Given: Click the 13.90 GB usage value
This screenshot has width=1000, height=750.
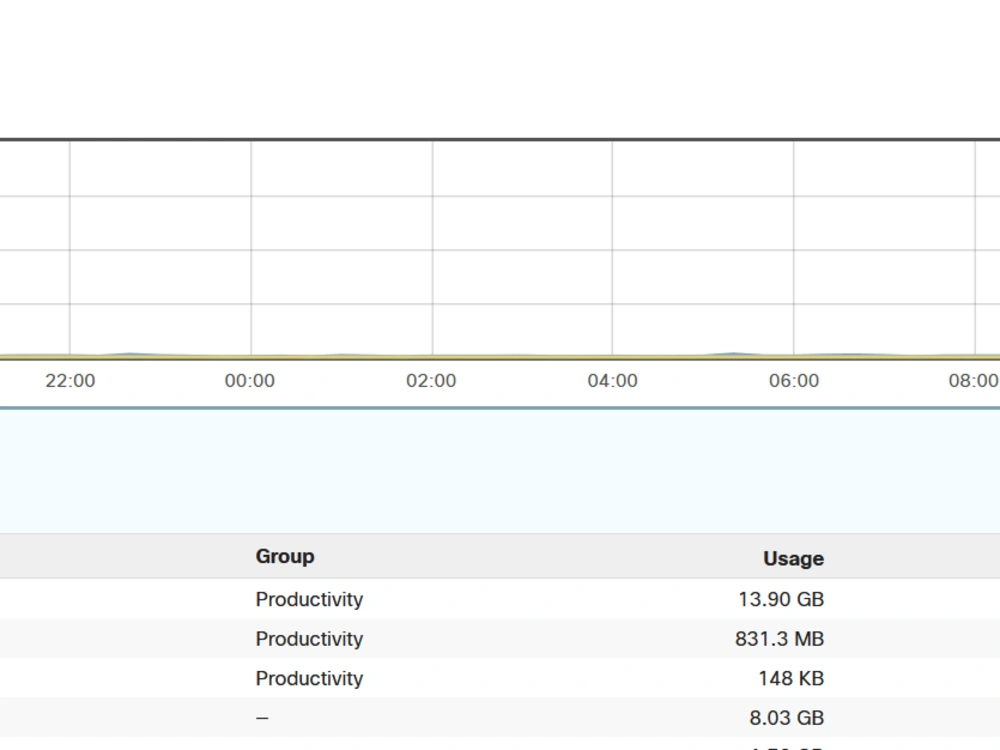Looking at the screenshot, I should [781, 599].
